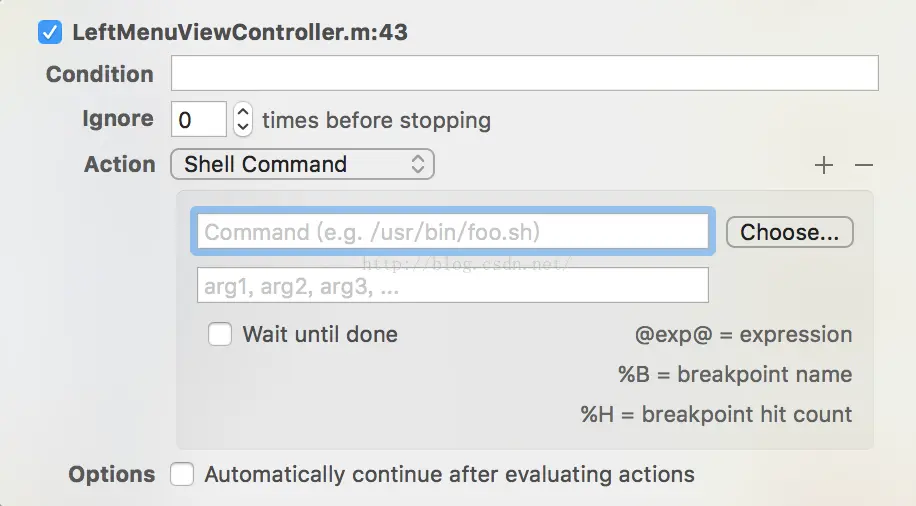Click into the shell Command path field
916x506 pixels.
point(454,232)
